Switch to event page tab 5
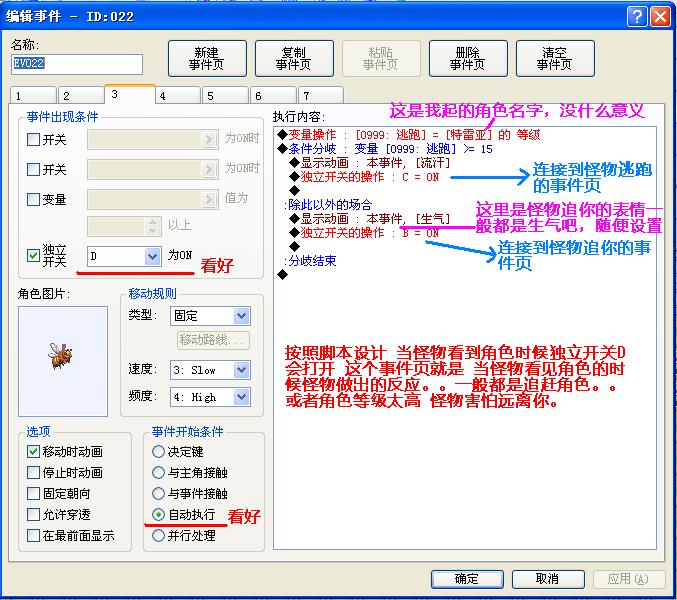677x600 pixels. (x=225, y=95)
